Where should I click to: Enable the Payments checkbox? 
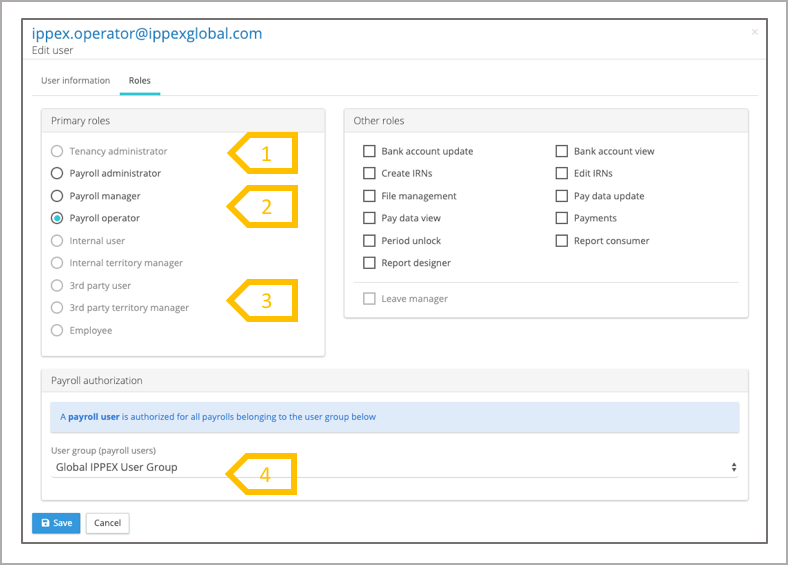562,218
